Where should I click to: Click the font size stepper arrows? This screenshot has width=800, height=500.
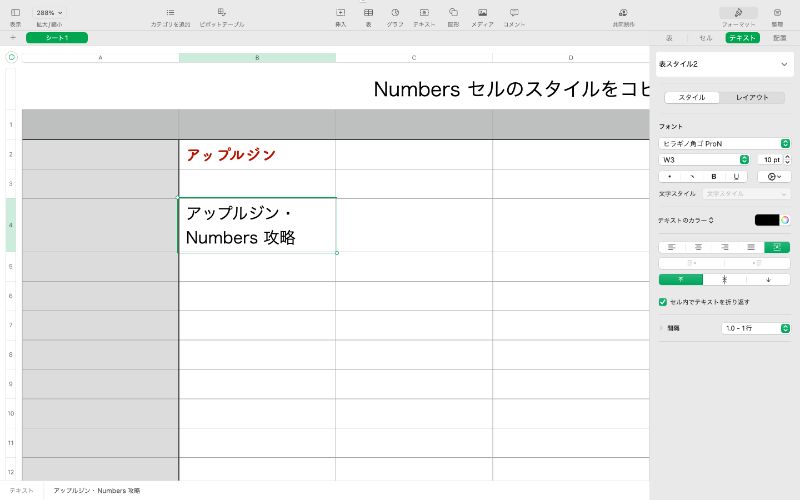pyautogui.click(x=787, y=160)
